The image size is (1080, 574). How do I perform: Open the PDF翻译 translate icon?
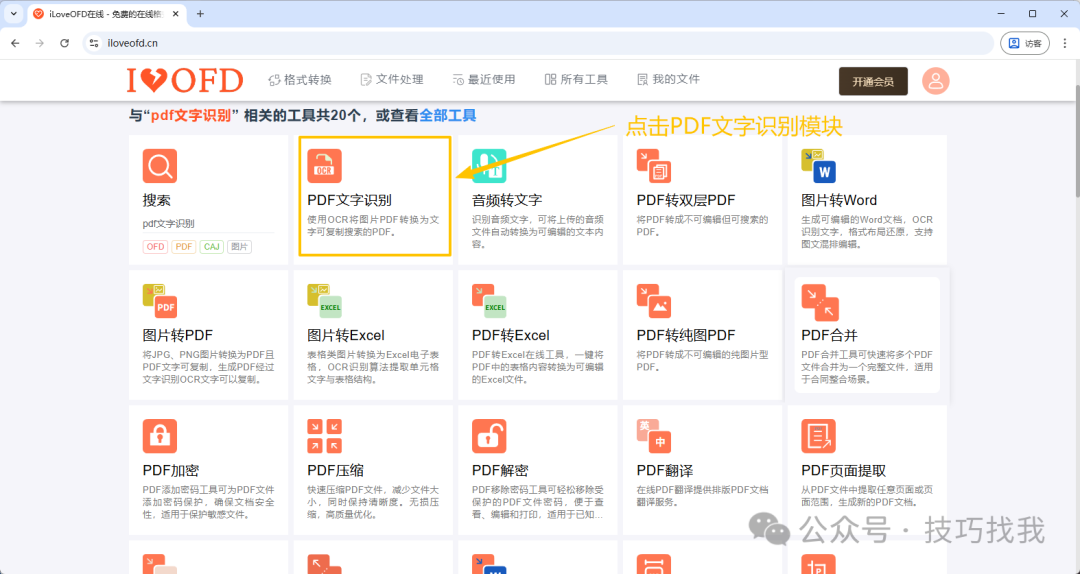tap(654, 436)
